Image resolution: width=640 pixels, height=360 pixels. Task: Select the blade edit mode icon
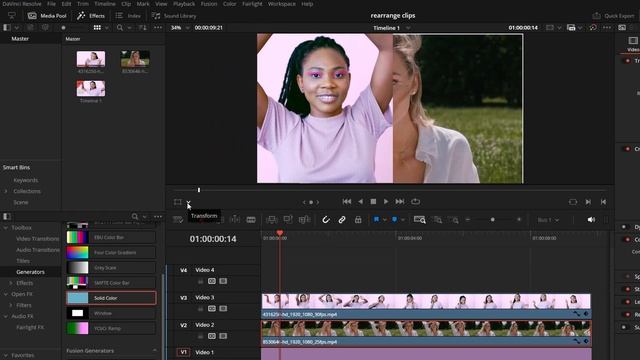point(251,220)
